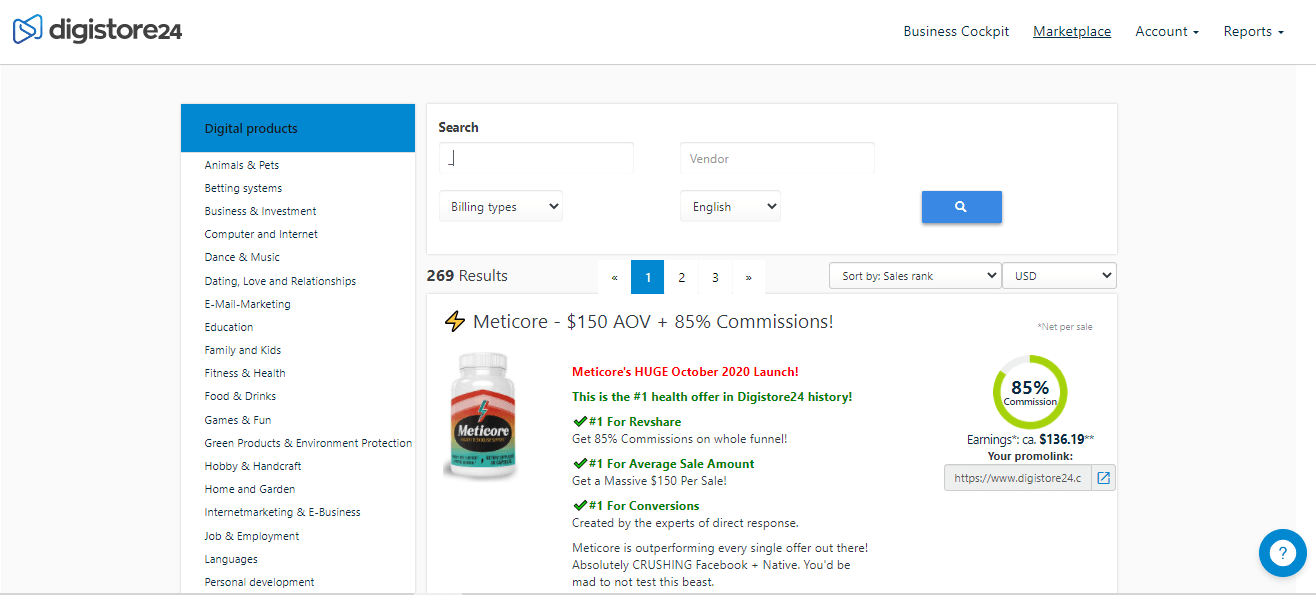Open the USD currency dropdown
The width and height of the screenshot is (1316, 595).
1059,276
